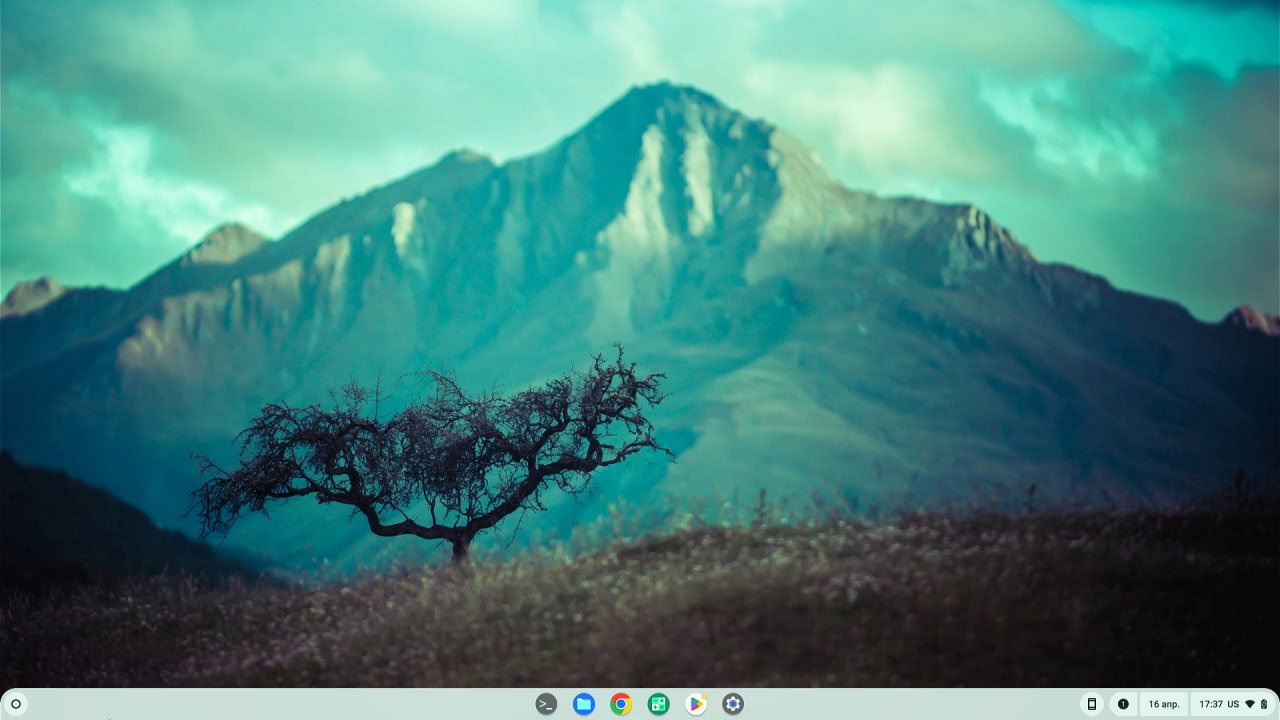Open the launcher circle button
Image resolution: width=1280 pixels, height=720 pixels.
tap(16, 704)
